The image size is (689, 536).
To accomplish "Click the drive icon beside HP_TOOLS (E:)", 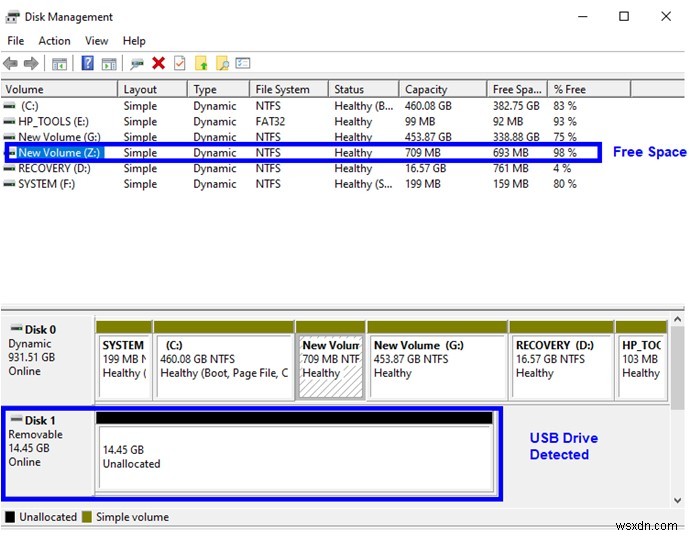I will click(9, 122).
